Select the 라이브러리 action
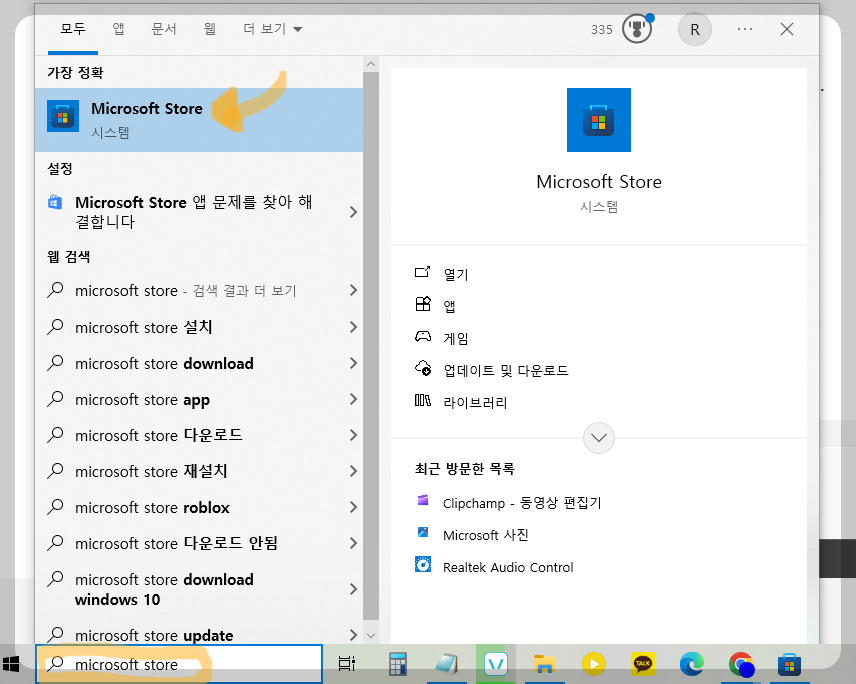 461,402
